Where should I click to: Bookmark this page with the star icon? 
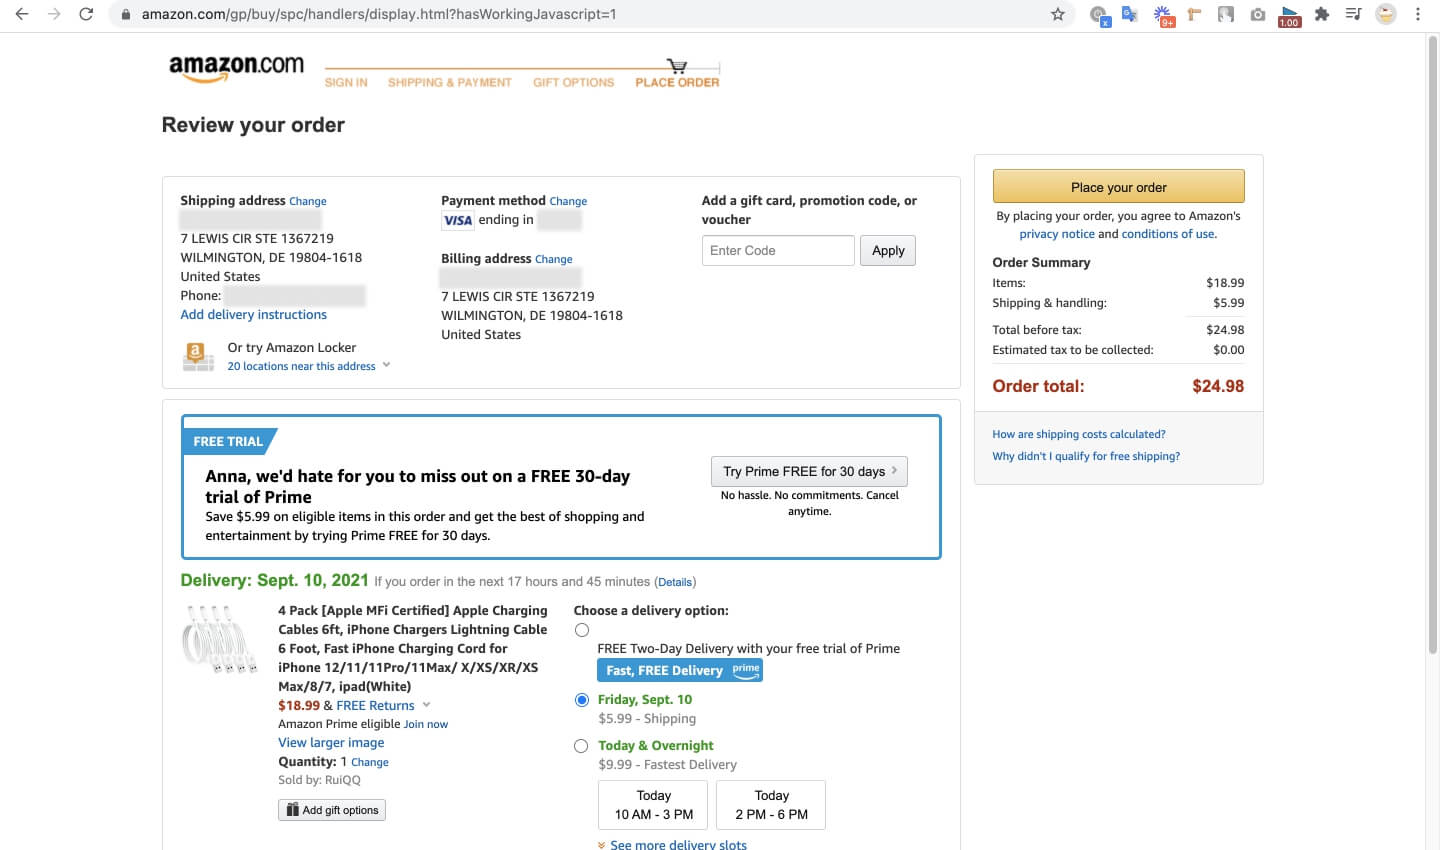pos(1057,14)
